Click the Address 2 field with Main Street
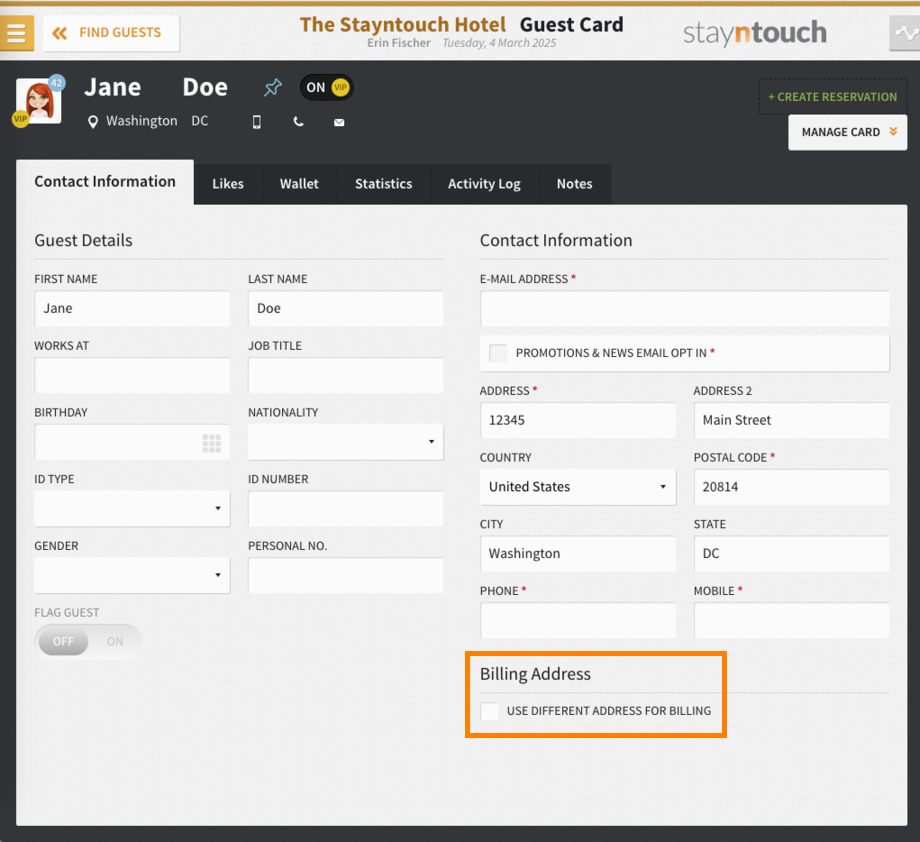Screen dimensions: 920x842 click(792, 420)
